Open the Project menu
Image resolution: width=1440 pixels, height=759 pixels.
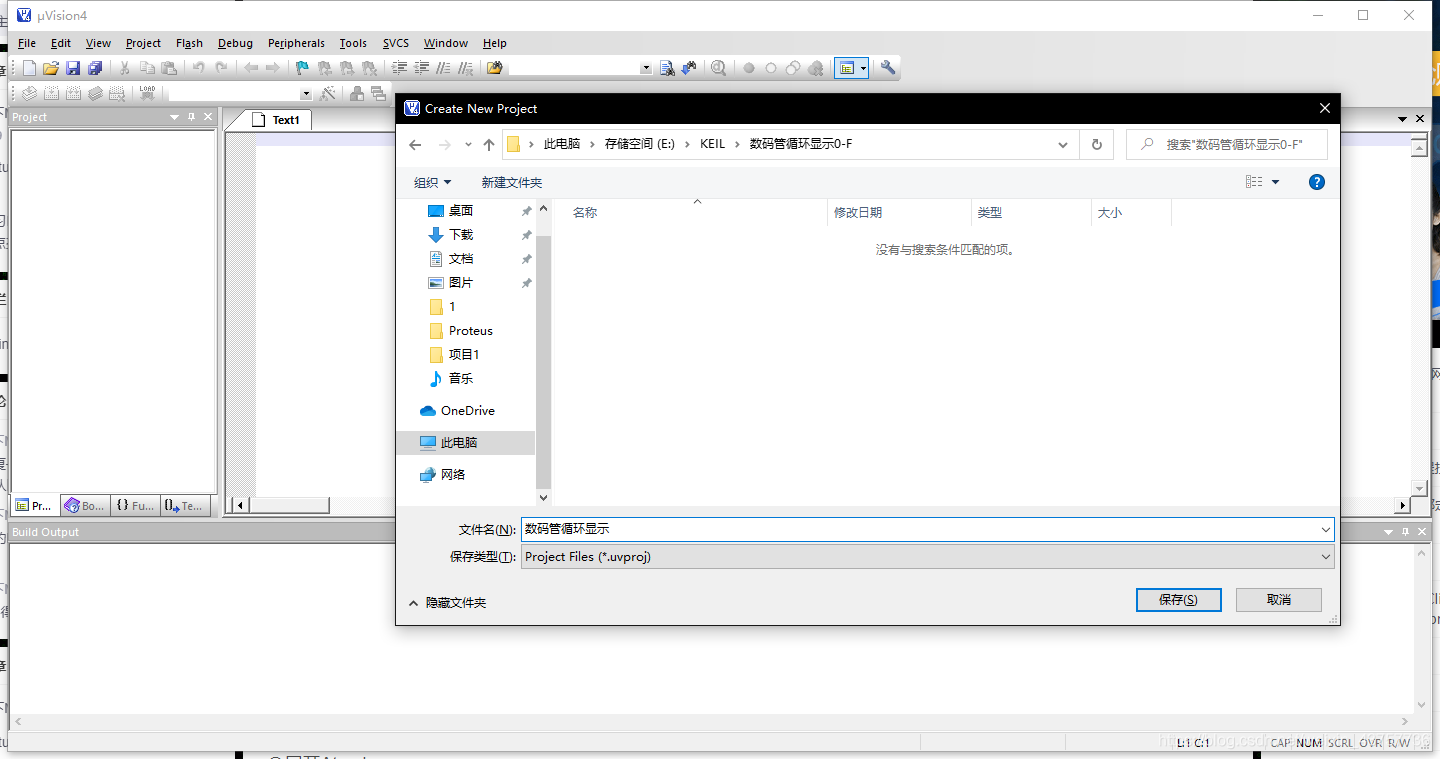[143, 43]
